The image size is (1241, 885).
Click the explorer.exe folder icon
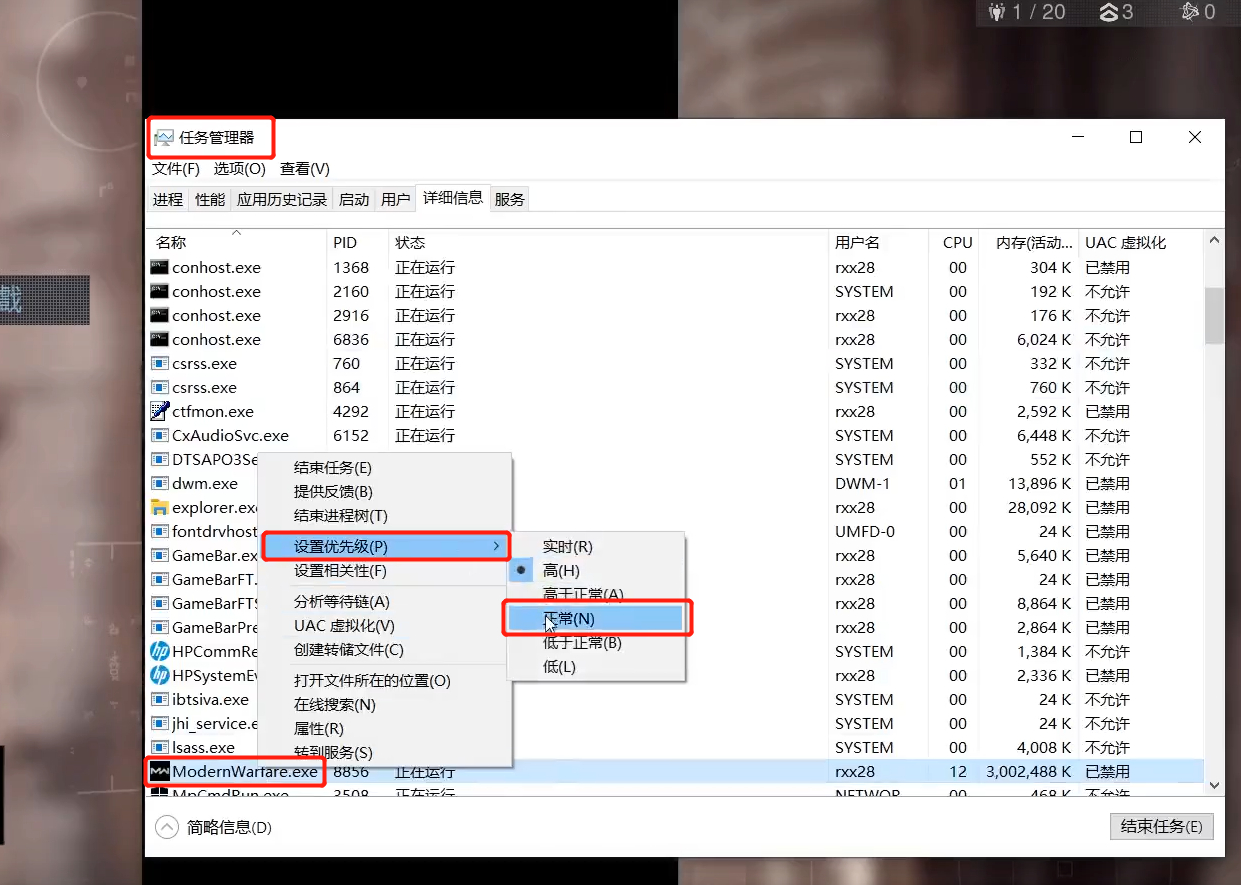159,507
